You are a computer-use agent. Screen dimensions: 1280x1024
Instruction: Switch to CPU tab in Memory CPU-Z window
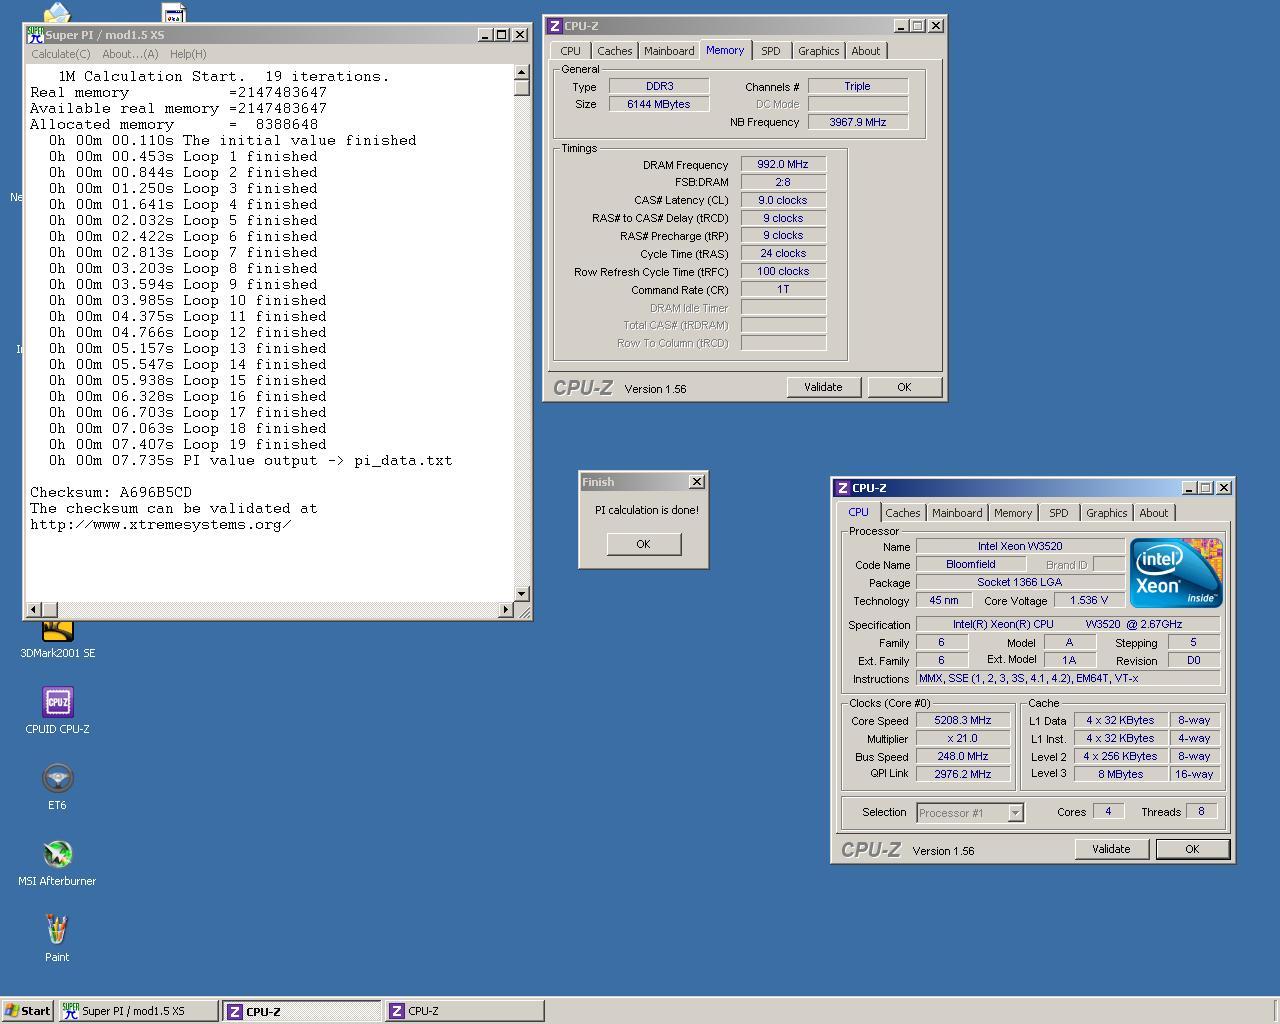coord(570,51)
